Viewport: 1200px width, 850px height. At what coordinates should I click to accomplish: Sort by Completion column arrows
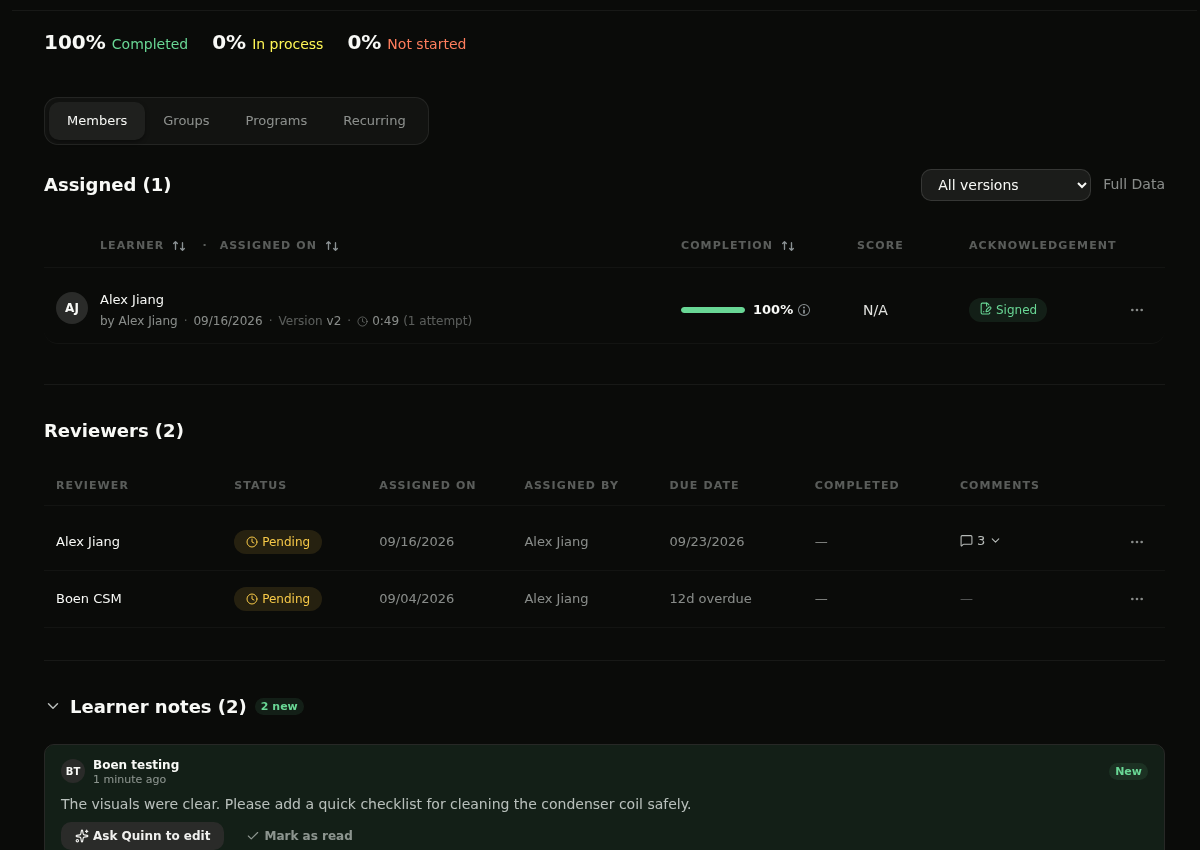(788, 246)
